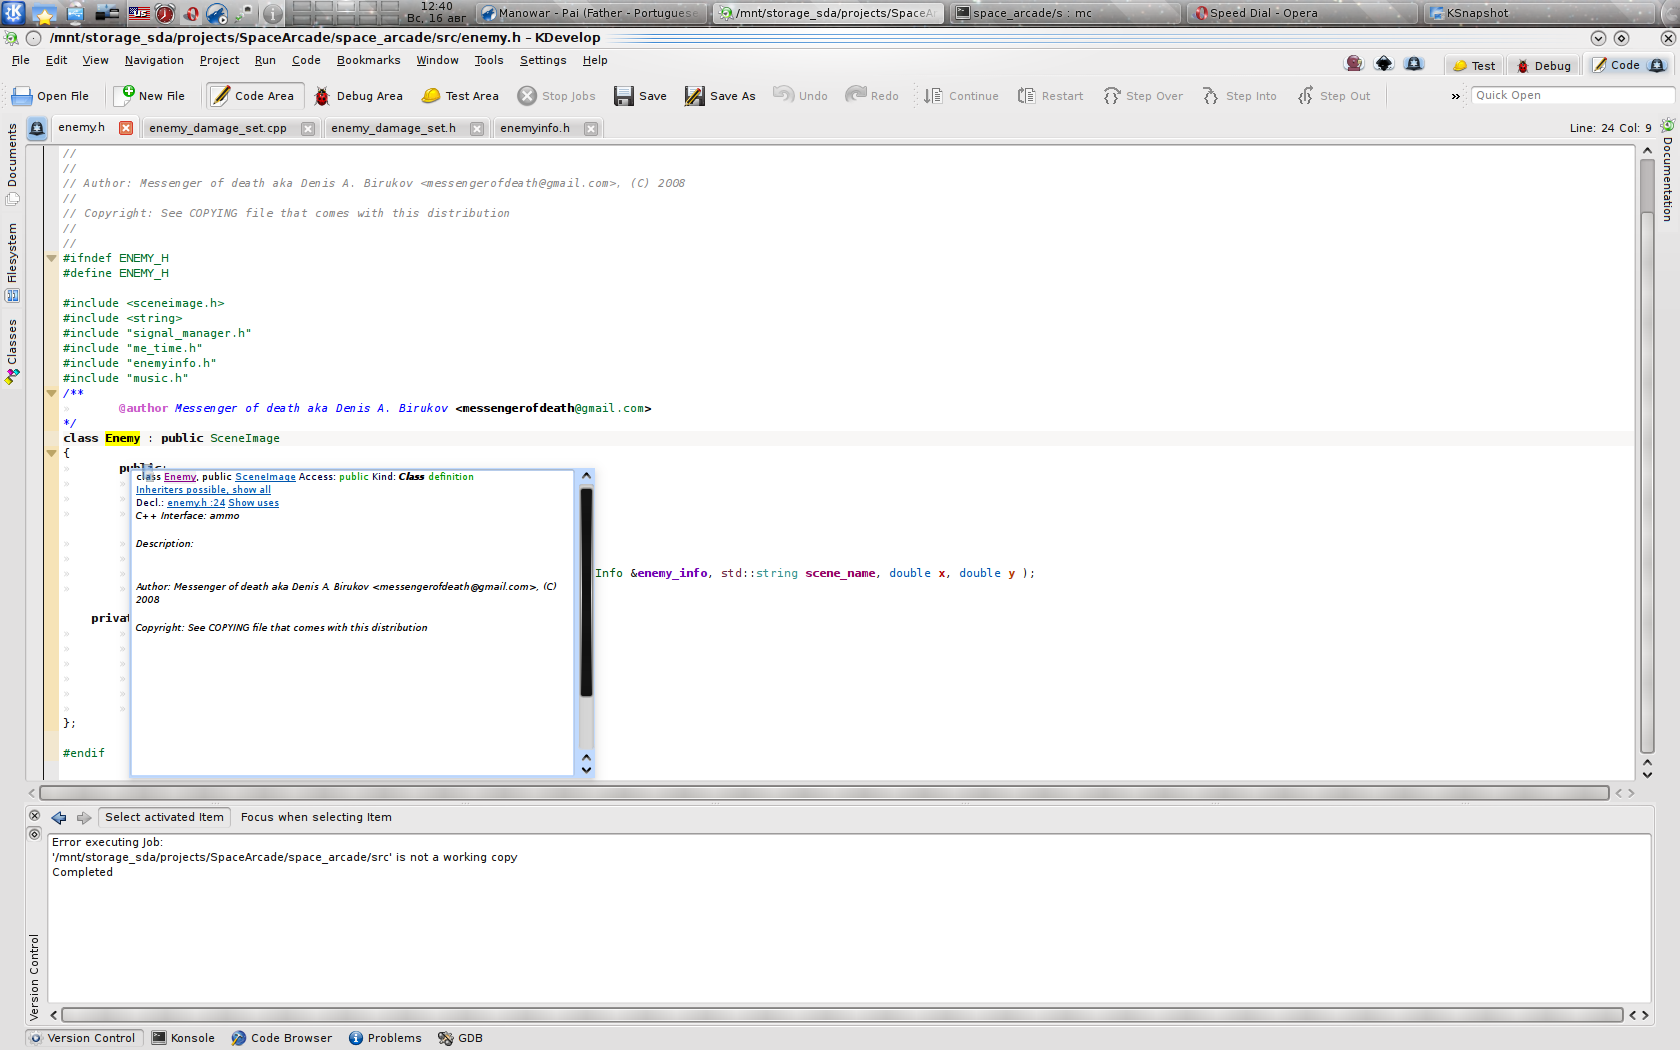This screenshot has width=1680, height=1050.
Task: Switch to the enemy_damage_set.cpp tab
Action: click(x=218, y=128)
